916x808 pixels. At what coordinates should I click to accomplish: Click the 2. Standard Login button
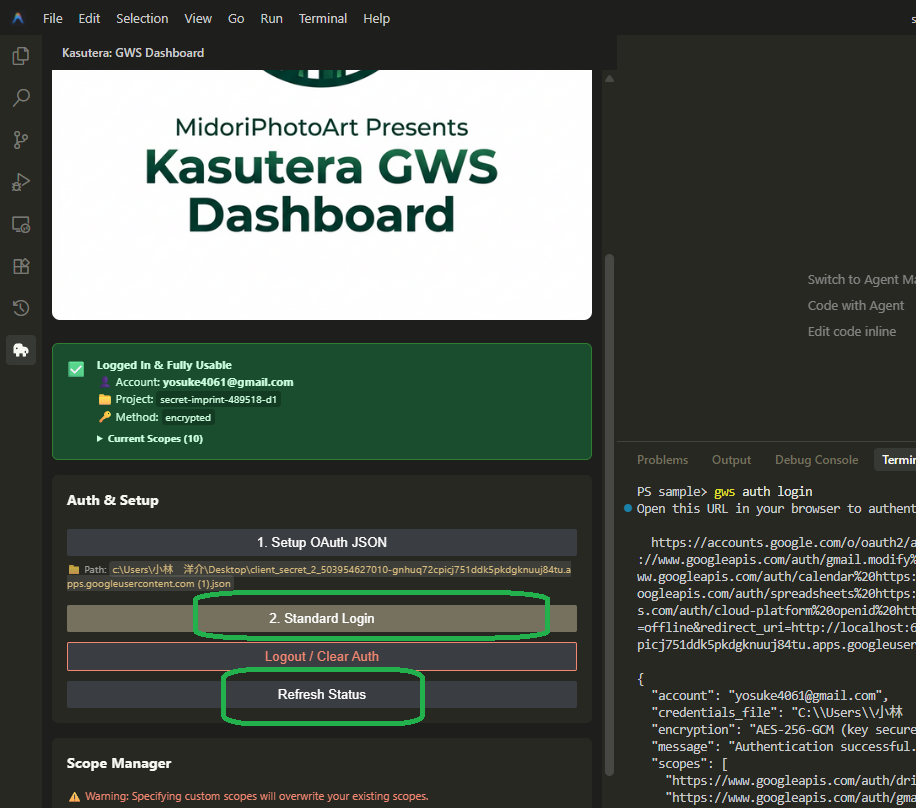click(321, 618)
